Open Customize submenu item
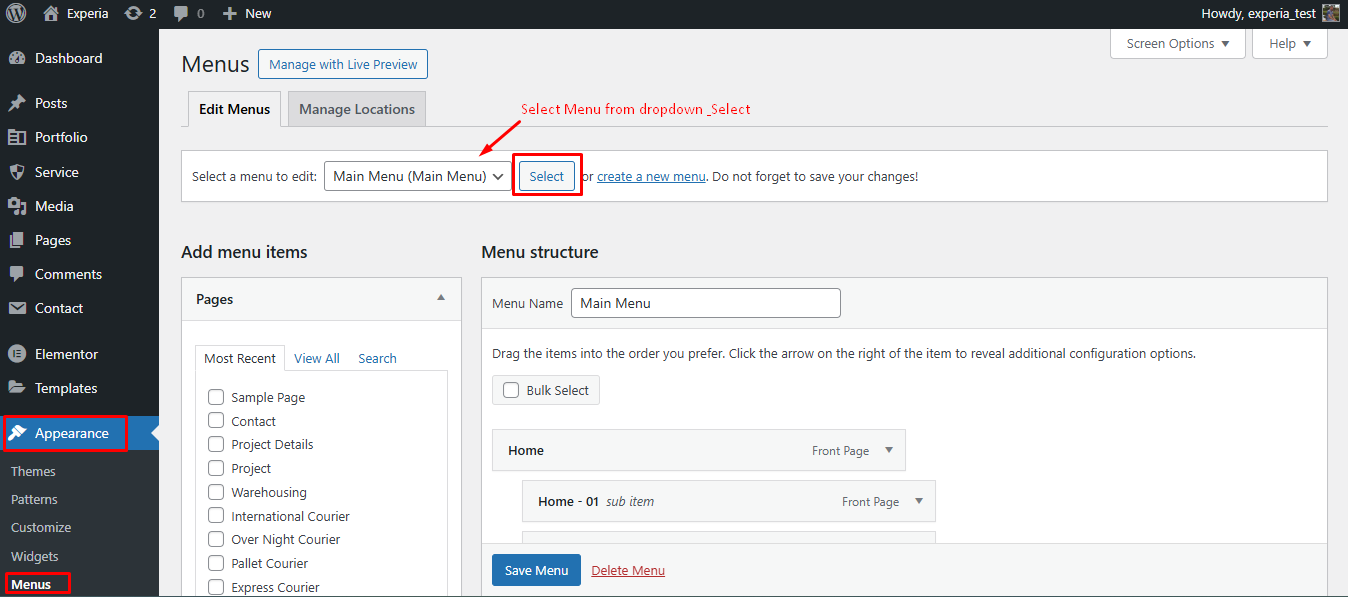 41,527
